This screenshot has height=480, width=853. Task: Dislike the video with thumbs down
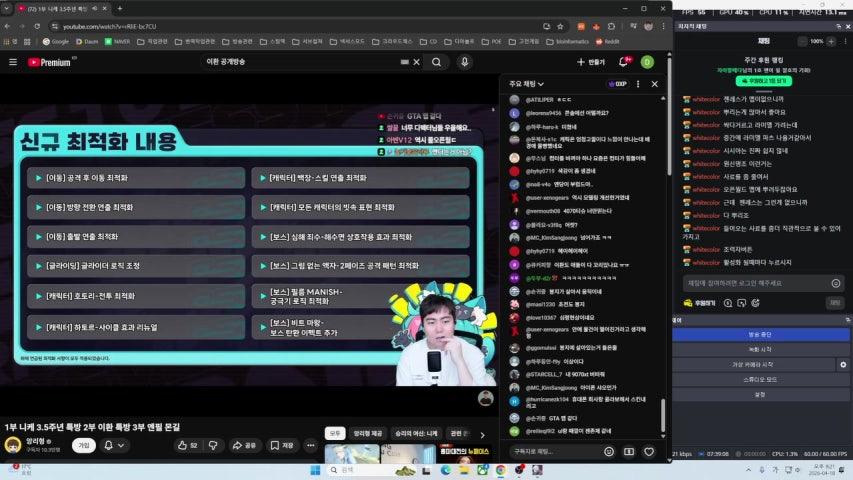(x=213, y=445)
